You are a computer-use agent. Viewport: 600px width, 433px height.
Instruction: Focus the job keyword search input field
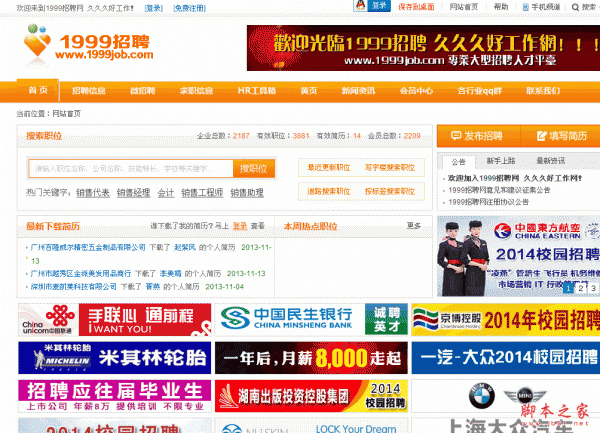pyautogui.click(x=131, y=169)
